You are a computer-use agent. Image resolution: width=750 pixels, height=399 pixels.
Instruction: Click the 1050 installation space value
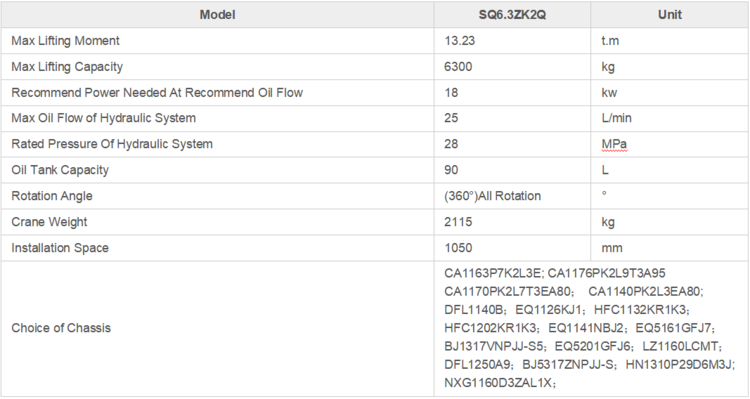(458, 248)
